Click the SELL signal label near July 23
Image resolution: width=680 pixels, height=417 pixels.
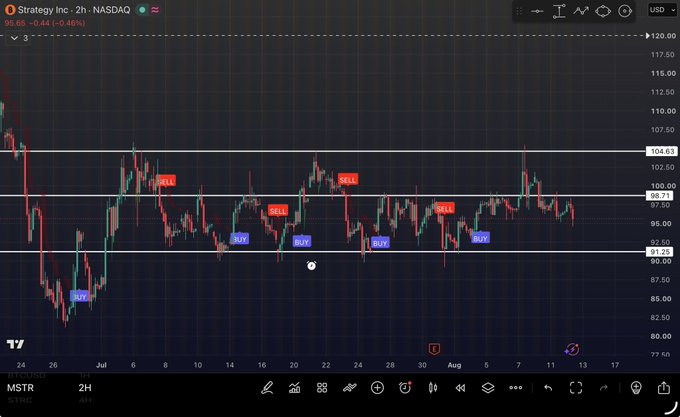348,179
